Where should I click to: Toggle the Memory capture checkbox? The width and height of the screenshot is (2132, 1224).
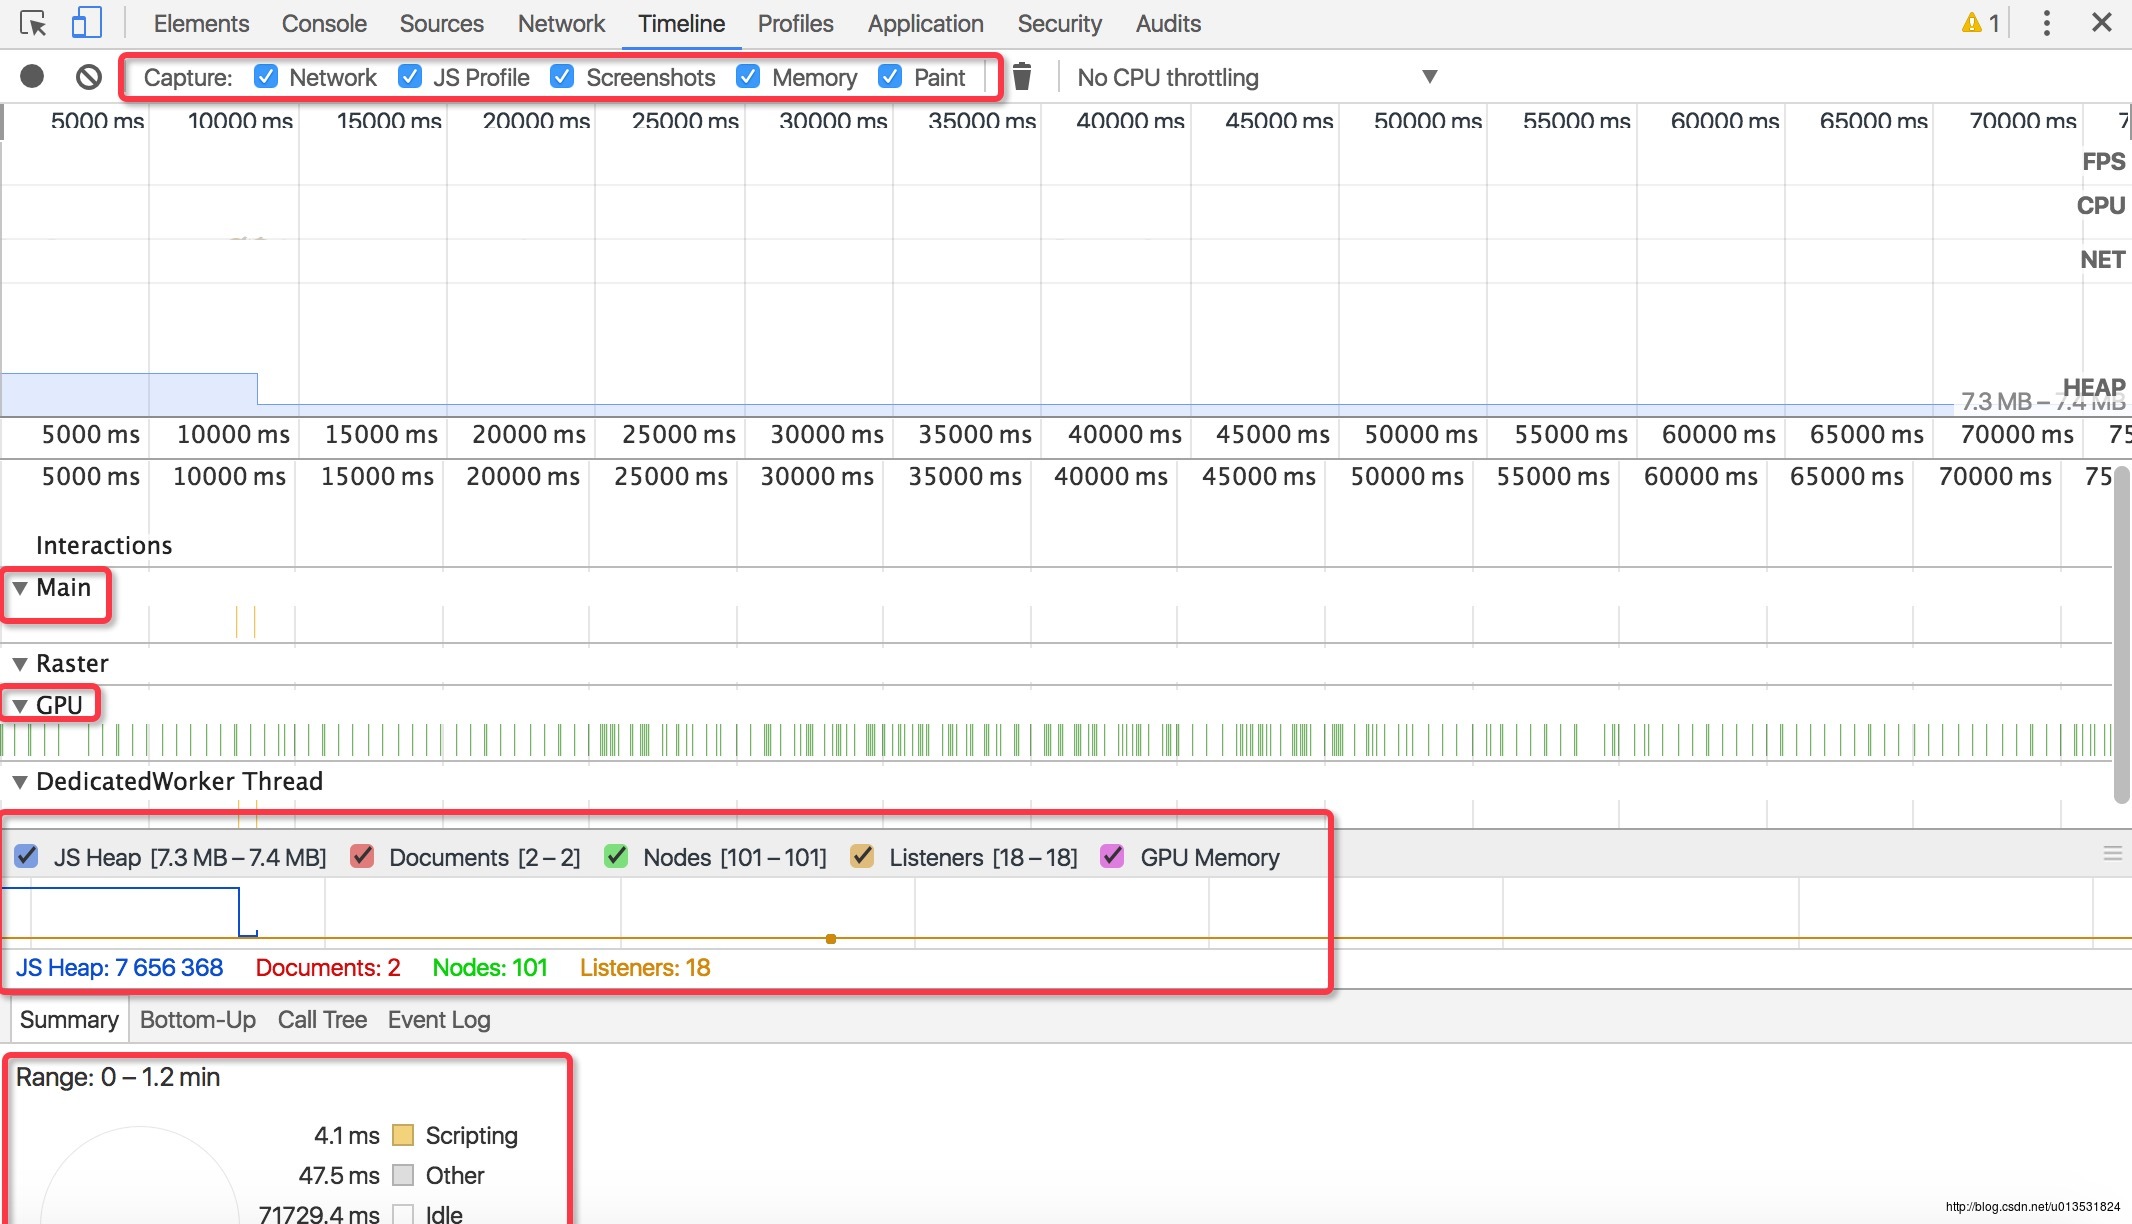coord(748,76)
